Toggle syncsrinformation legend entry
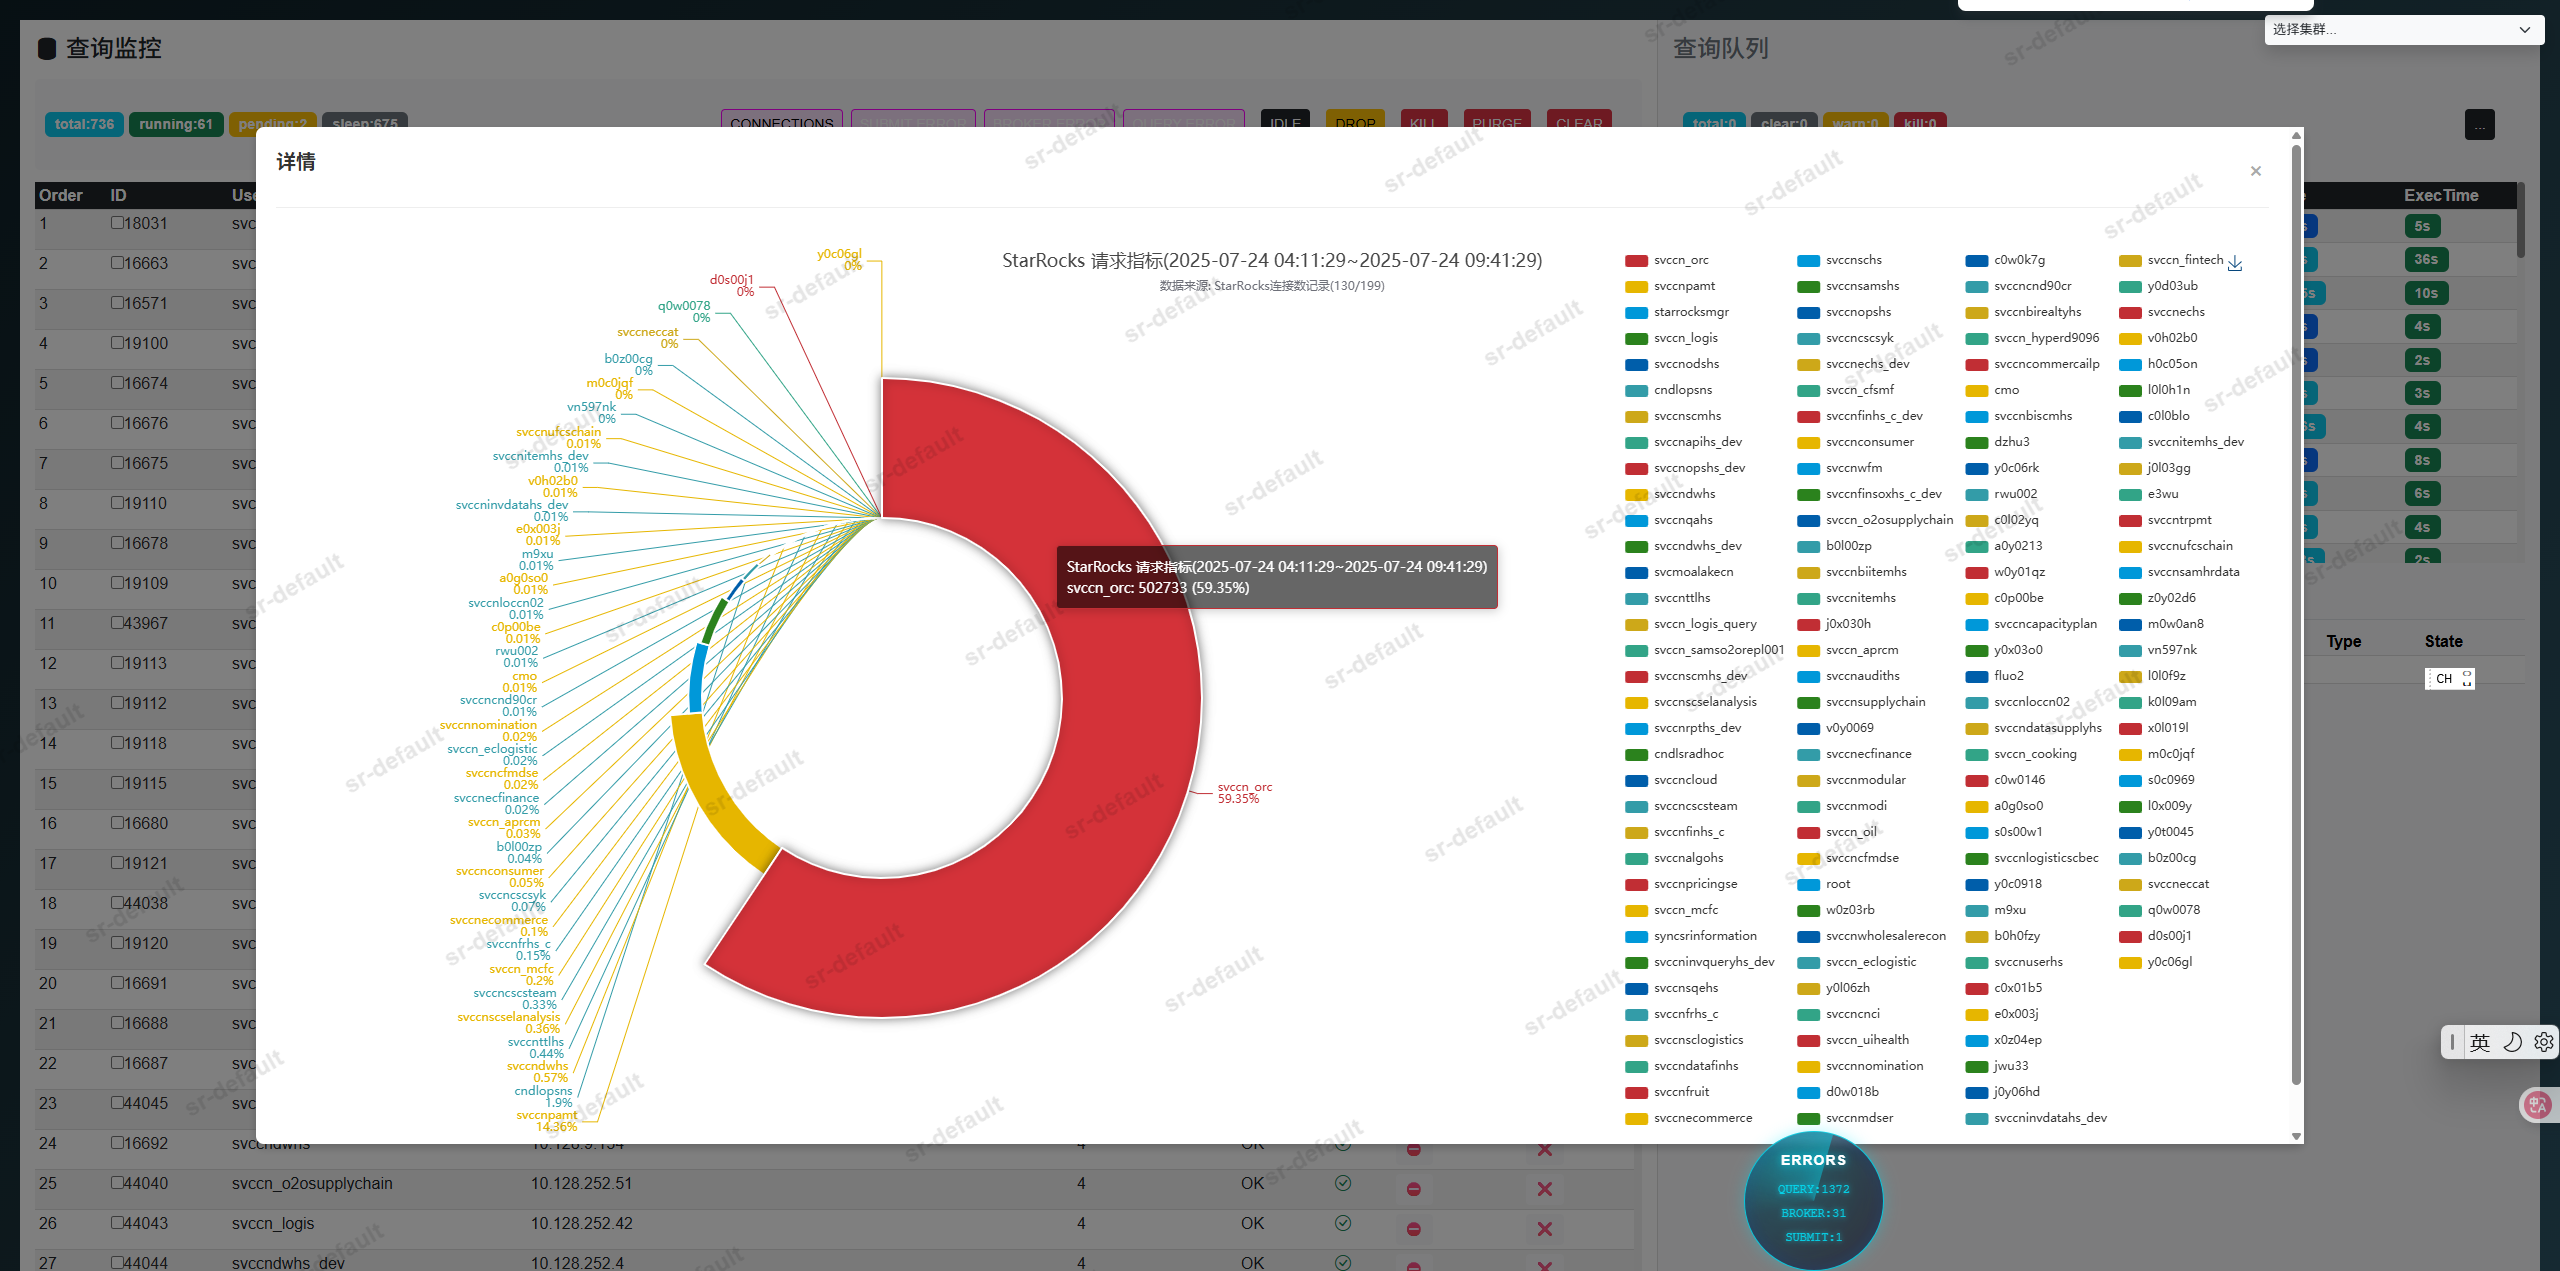This screenshot has height=1271, width=2560. (1691, 936)
